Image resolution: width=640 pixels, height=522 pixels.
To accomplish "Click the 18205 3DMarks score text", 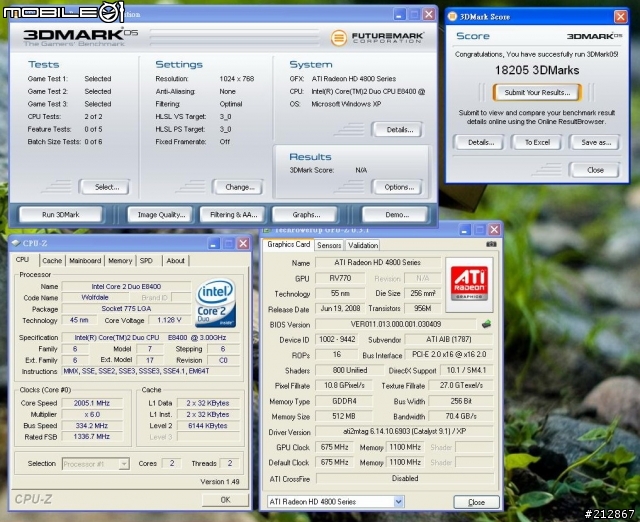I will coord(537,70).
